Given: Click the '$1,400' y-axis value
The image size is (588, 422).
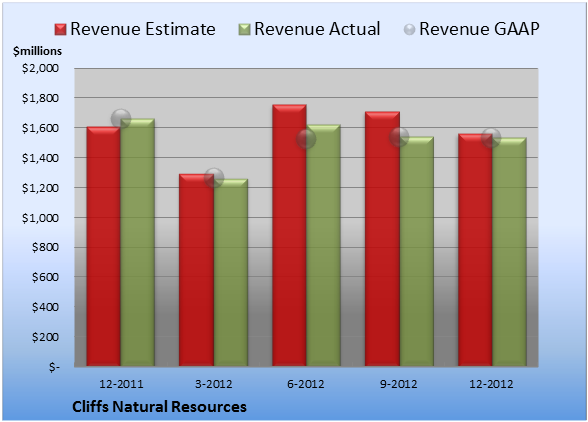Looking at the screenshot, I should 40,158.
